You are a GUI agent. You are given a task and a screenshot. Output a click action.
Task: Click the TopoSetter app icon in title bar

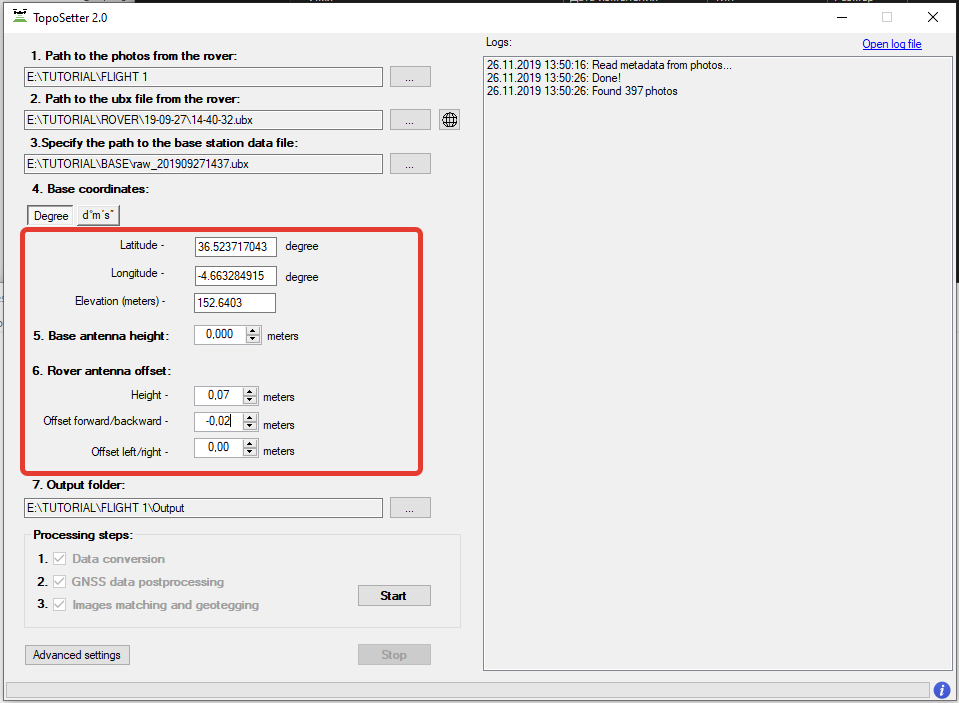[19, 17]
